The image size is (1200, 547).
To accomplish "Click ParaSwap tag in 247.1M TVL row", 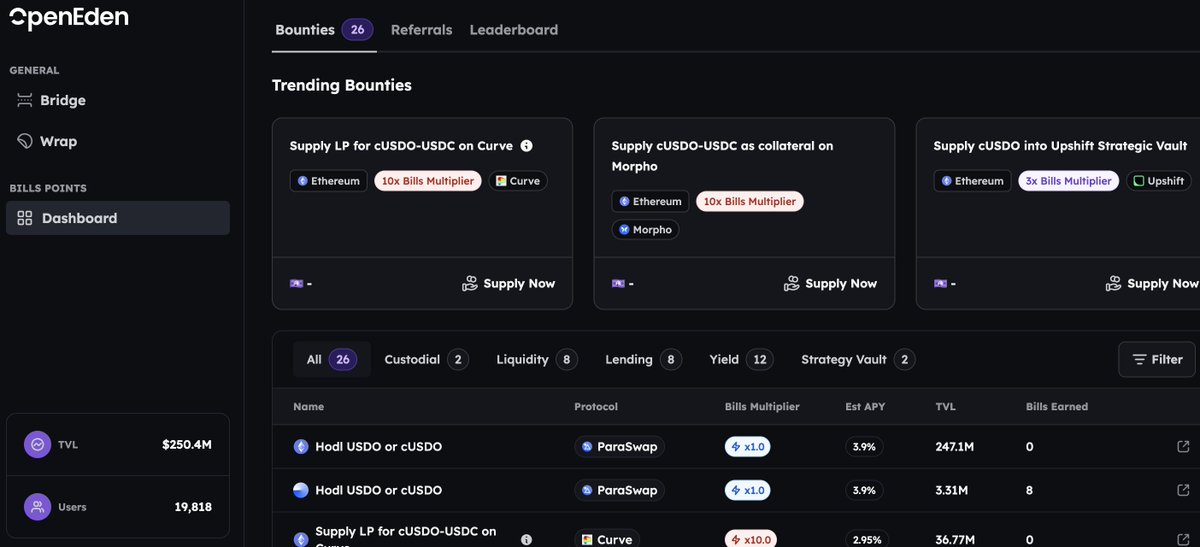I will click(619, 447).
